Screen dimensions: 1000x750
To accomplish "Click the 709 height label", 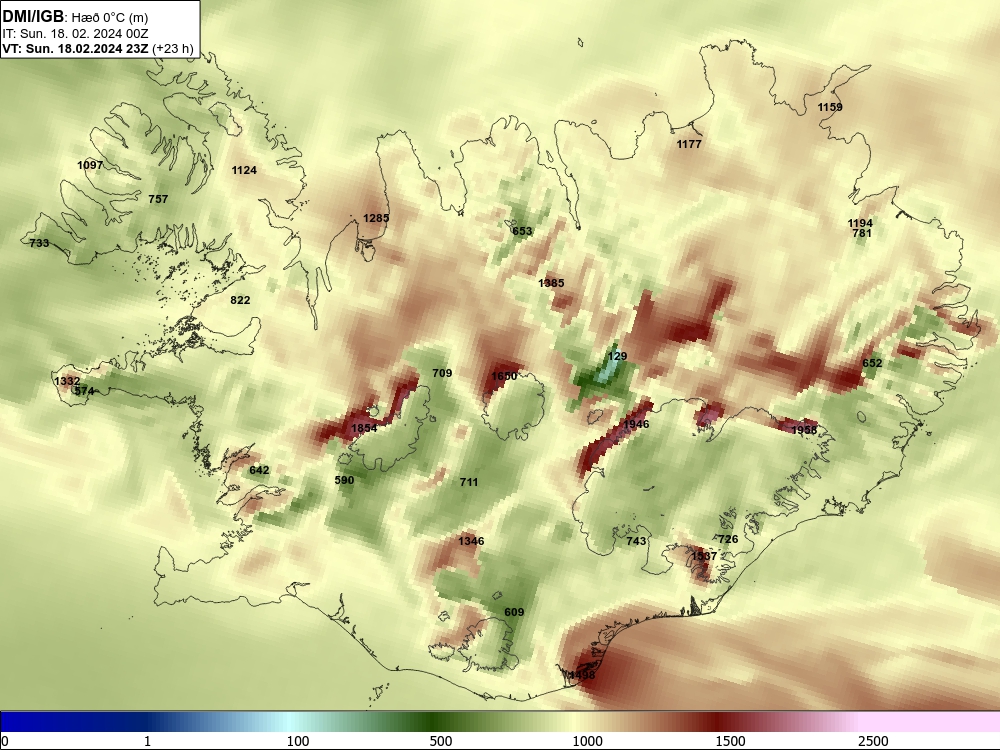I will [x=442, y=373].
